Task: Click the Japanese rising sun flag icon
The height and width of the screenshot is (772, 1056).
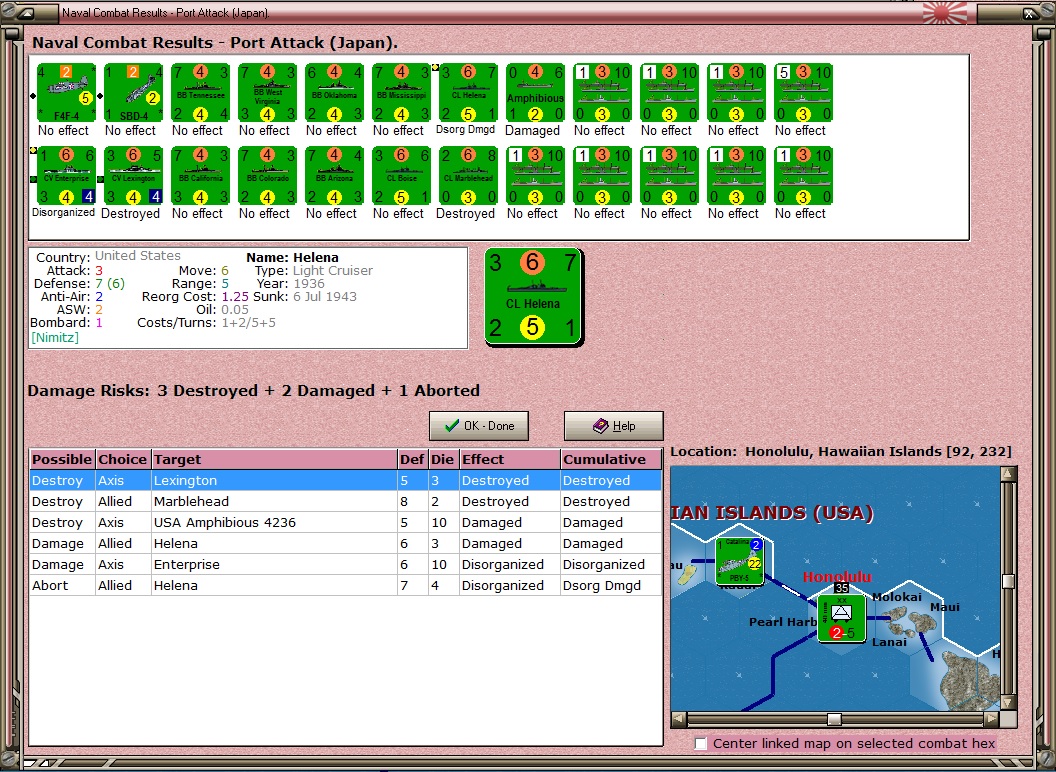Action: 944,13
